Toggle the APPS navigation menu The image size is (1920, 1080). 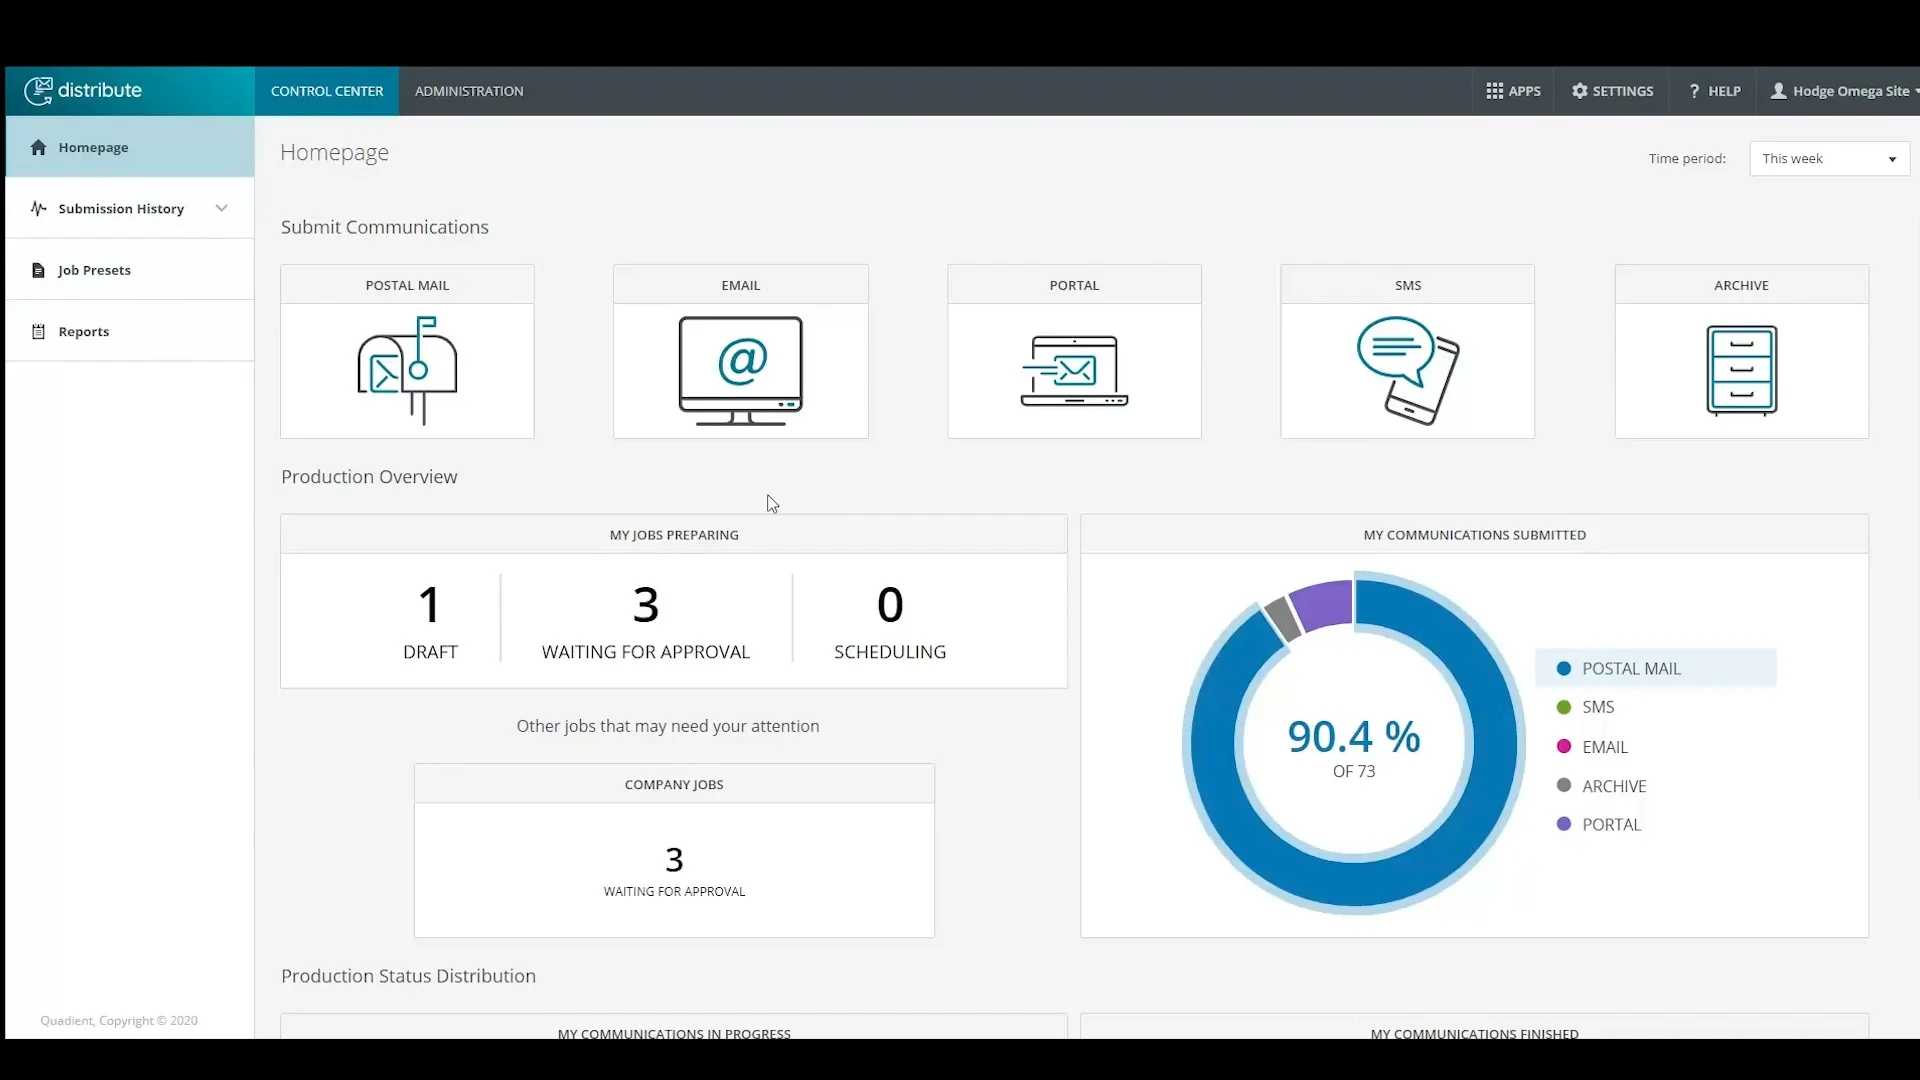pos(1513,90)
